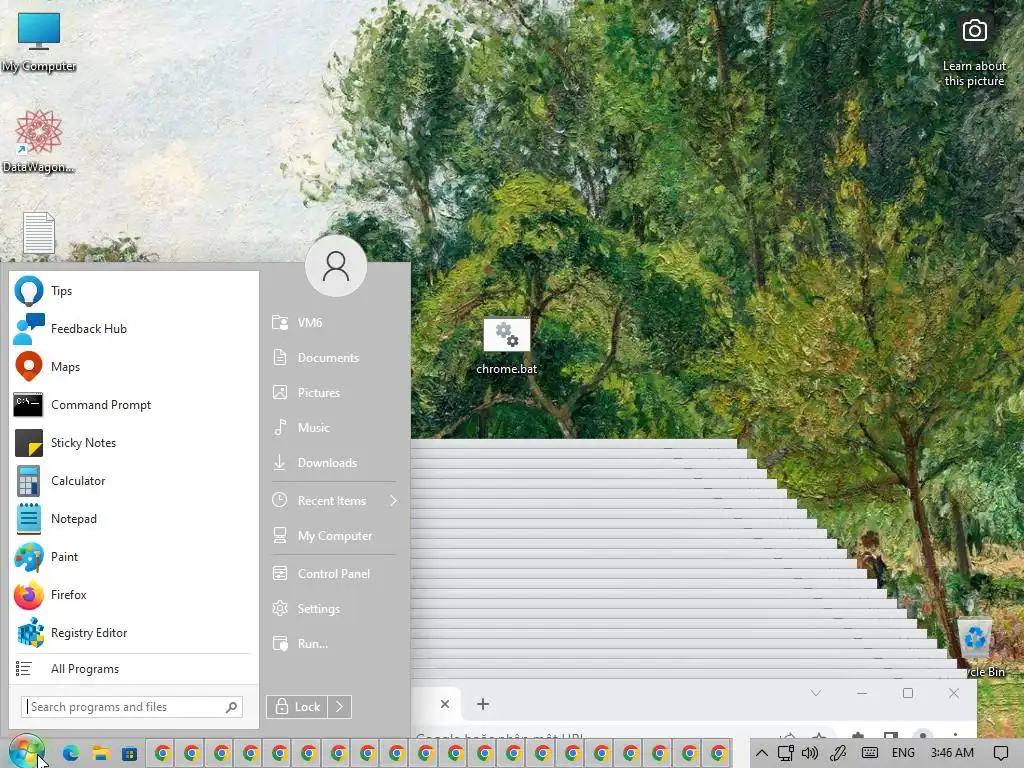Select the Recycle Bin desktop icon
Viewport: 1024px width, 768px height.
[978, 647]
